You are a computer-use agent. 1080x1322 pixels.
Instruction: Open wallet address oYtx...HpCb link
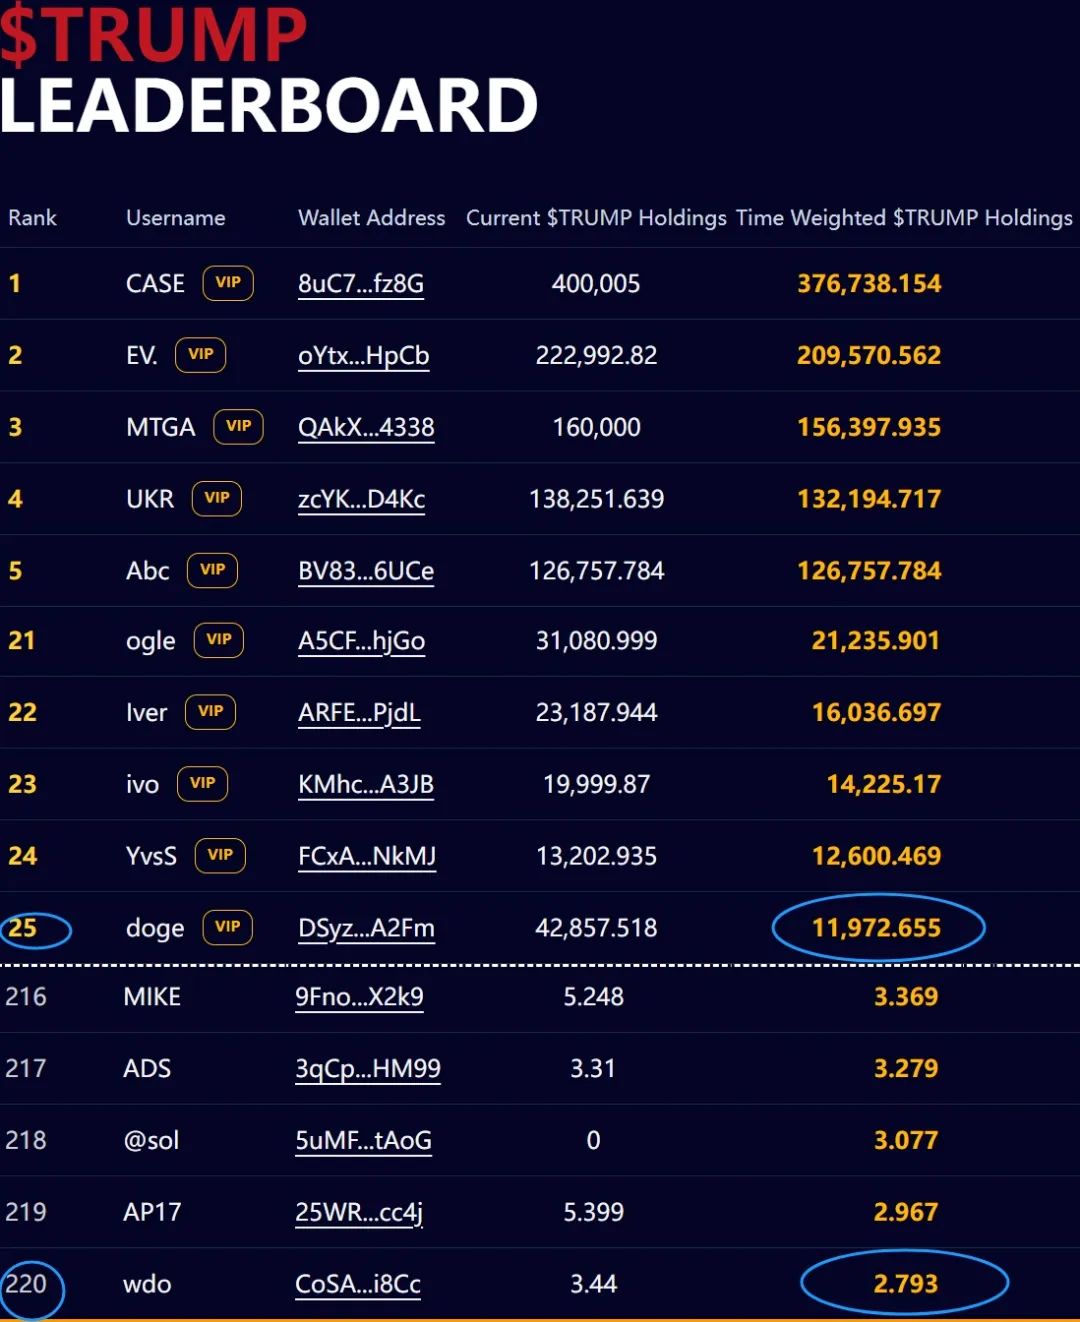[x=364, y=356]
